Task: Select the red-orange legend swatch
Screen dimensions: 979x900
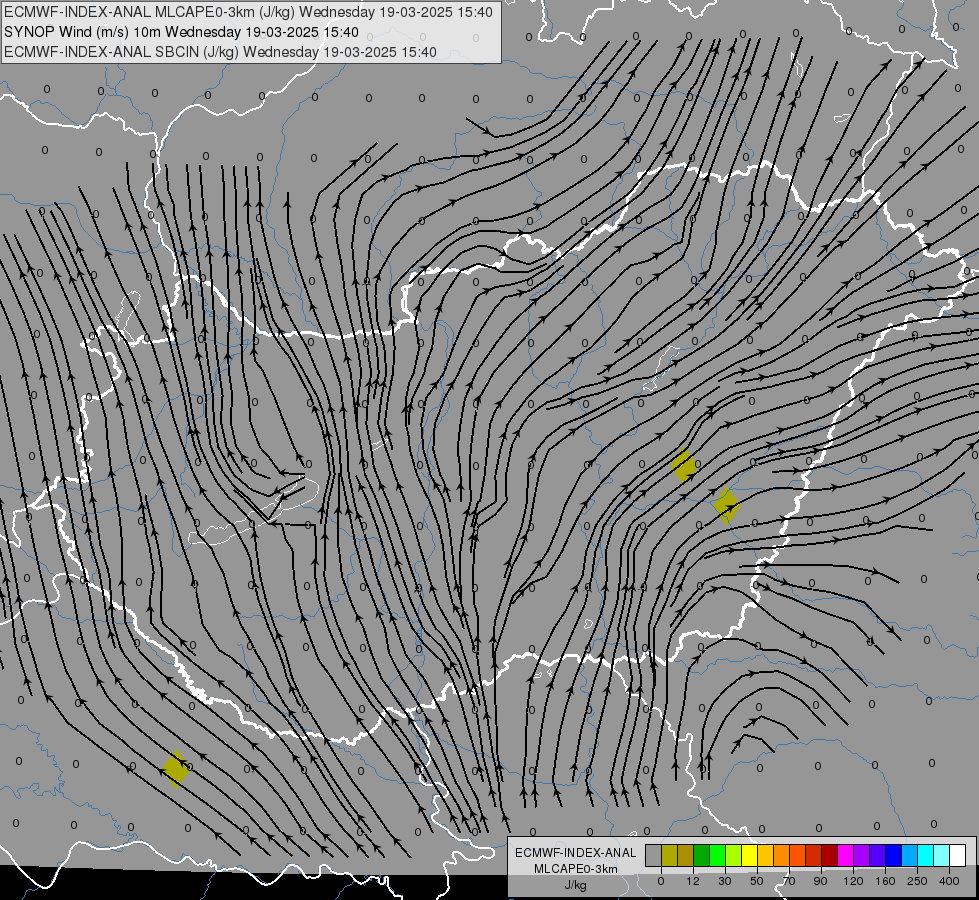Action: (798, 855)
